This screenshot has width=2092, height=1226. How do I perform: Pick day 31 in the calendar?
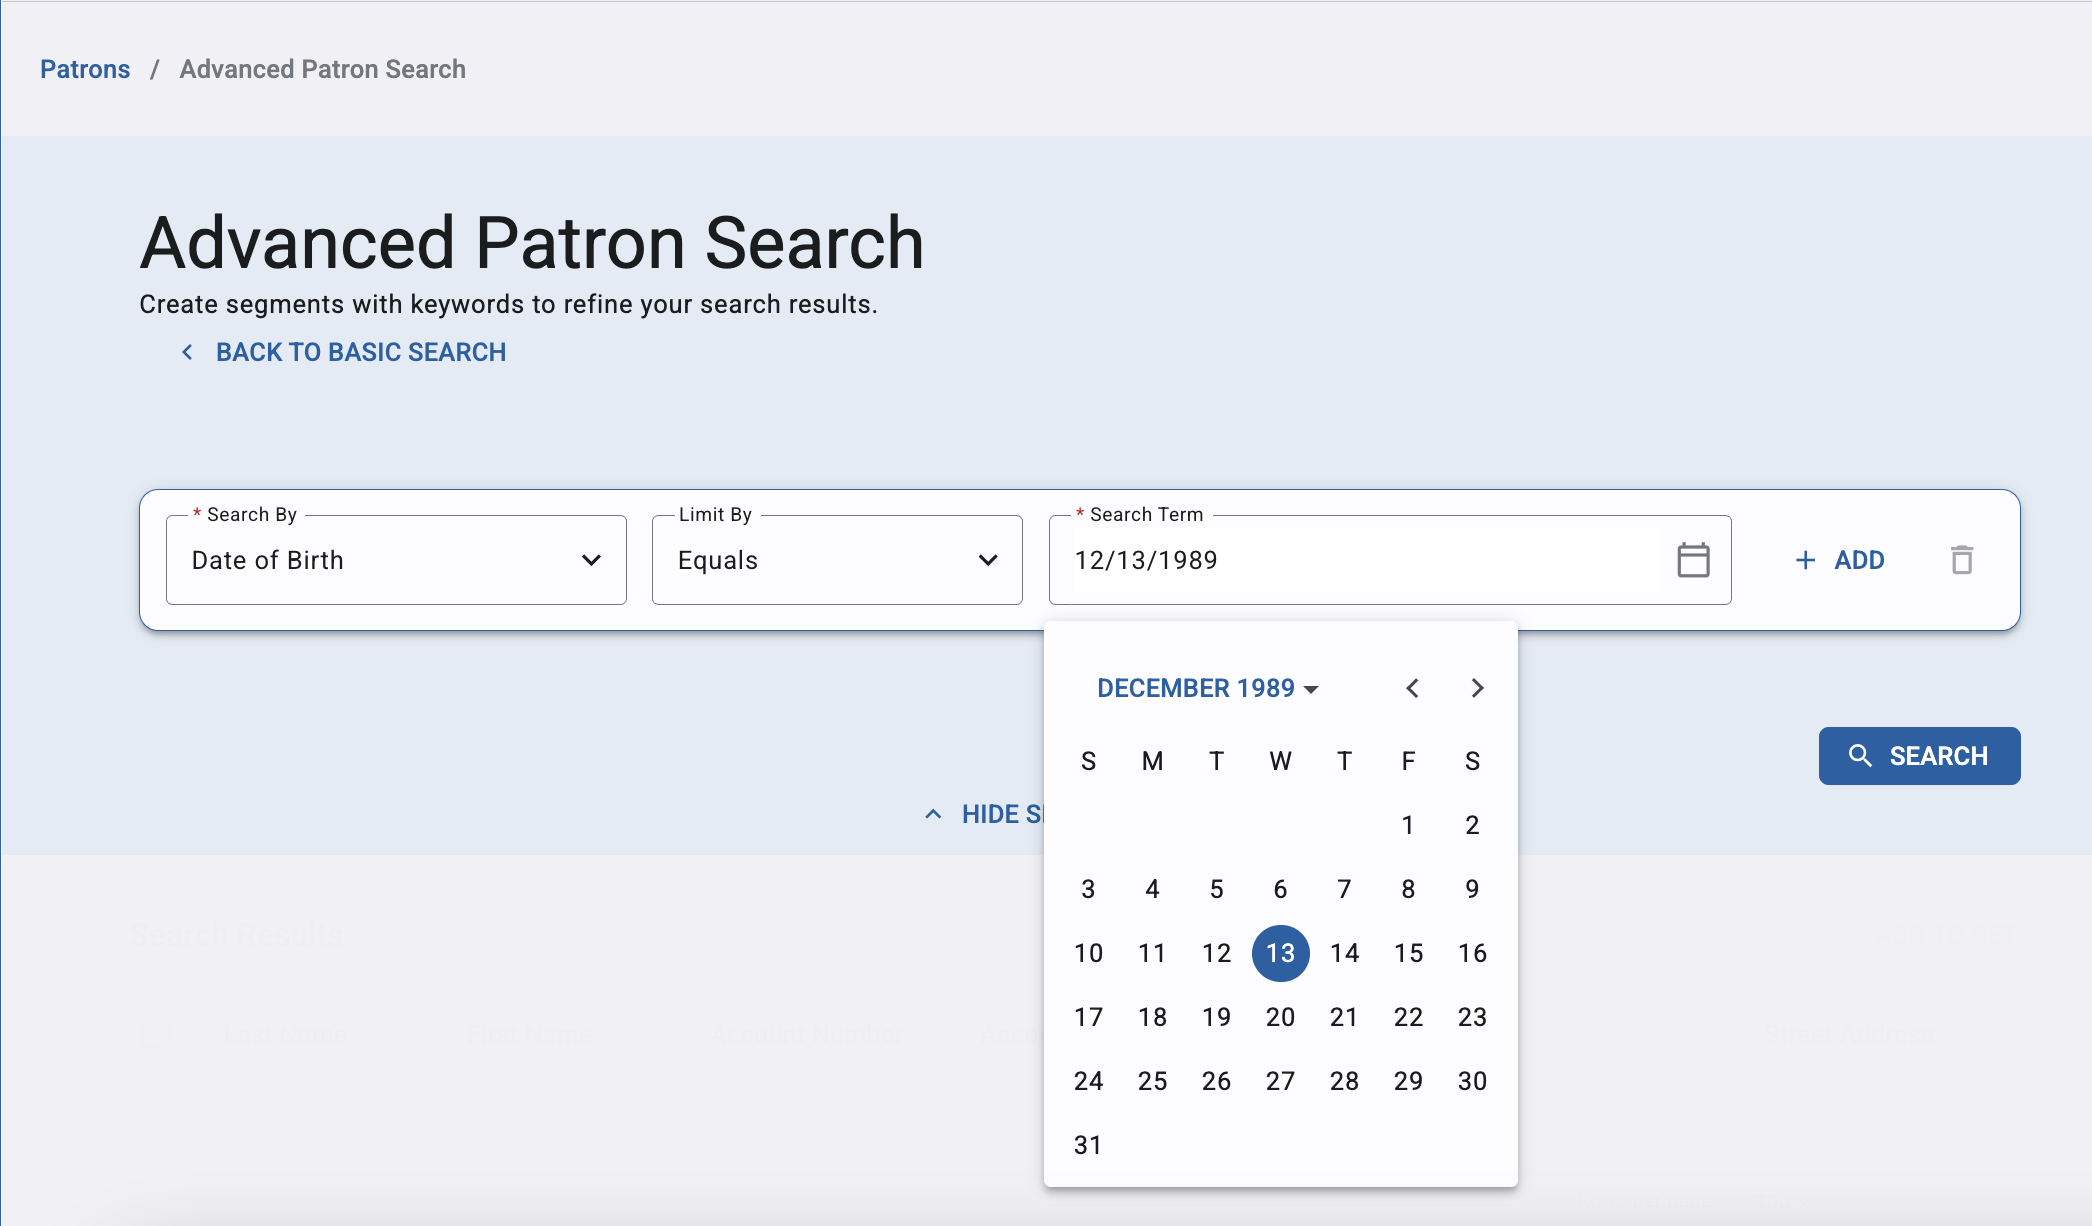pyautogui.click(x=1088, y=1145)
